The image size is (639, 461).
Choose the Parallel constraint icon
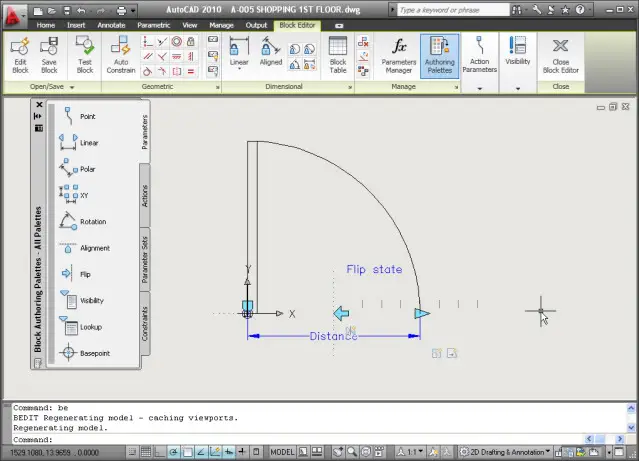pos(147,56)
